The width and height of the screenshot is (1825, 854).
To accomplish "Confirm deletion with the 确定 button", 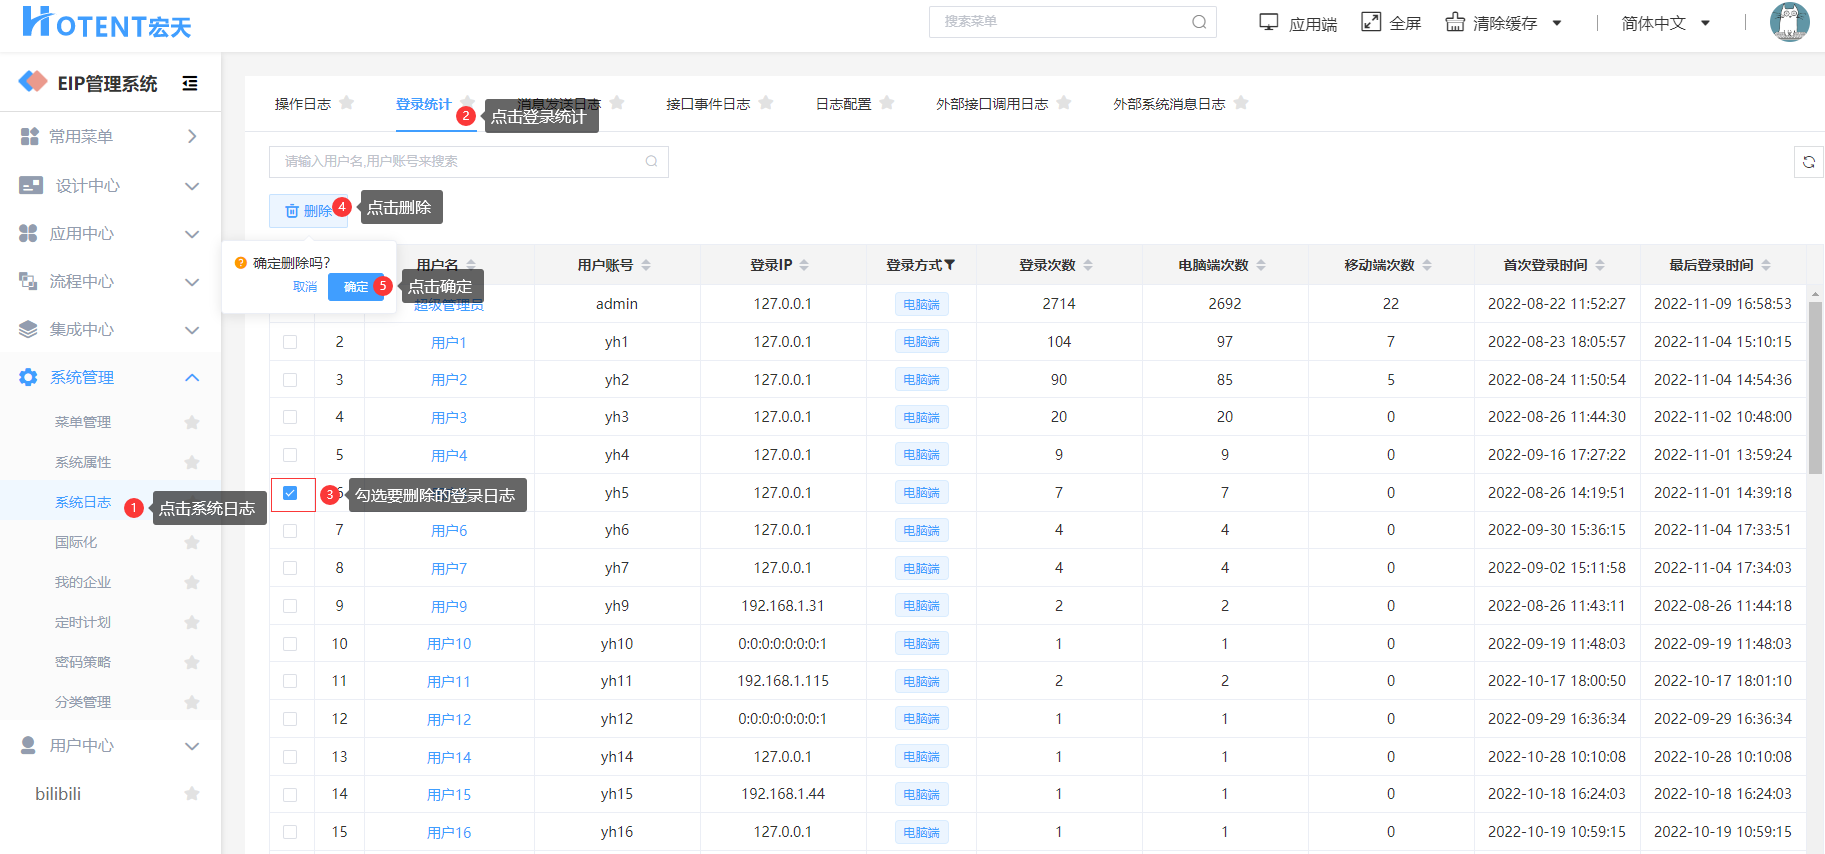I will (x=356, y=287).
